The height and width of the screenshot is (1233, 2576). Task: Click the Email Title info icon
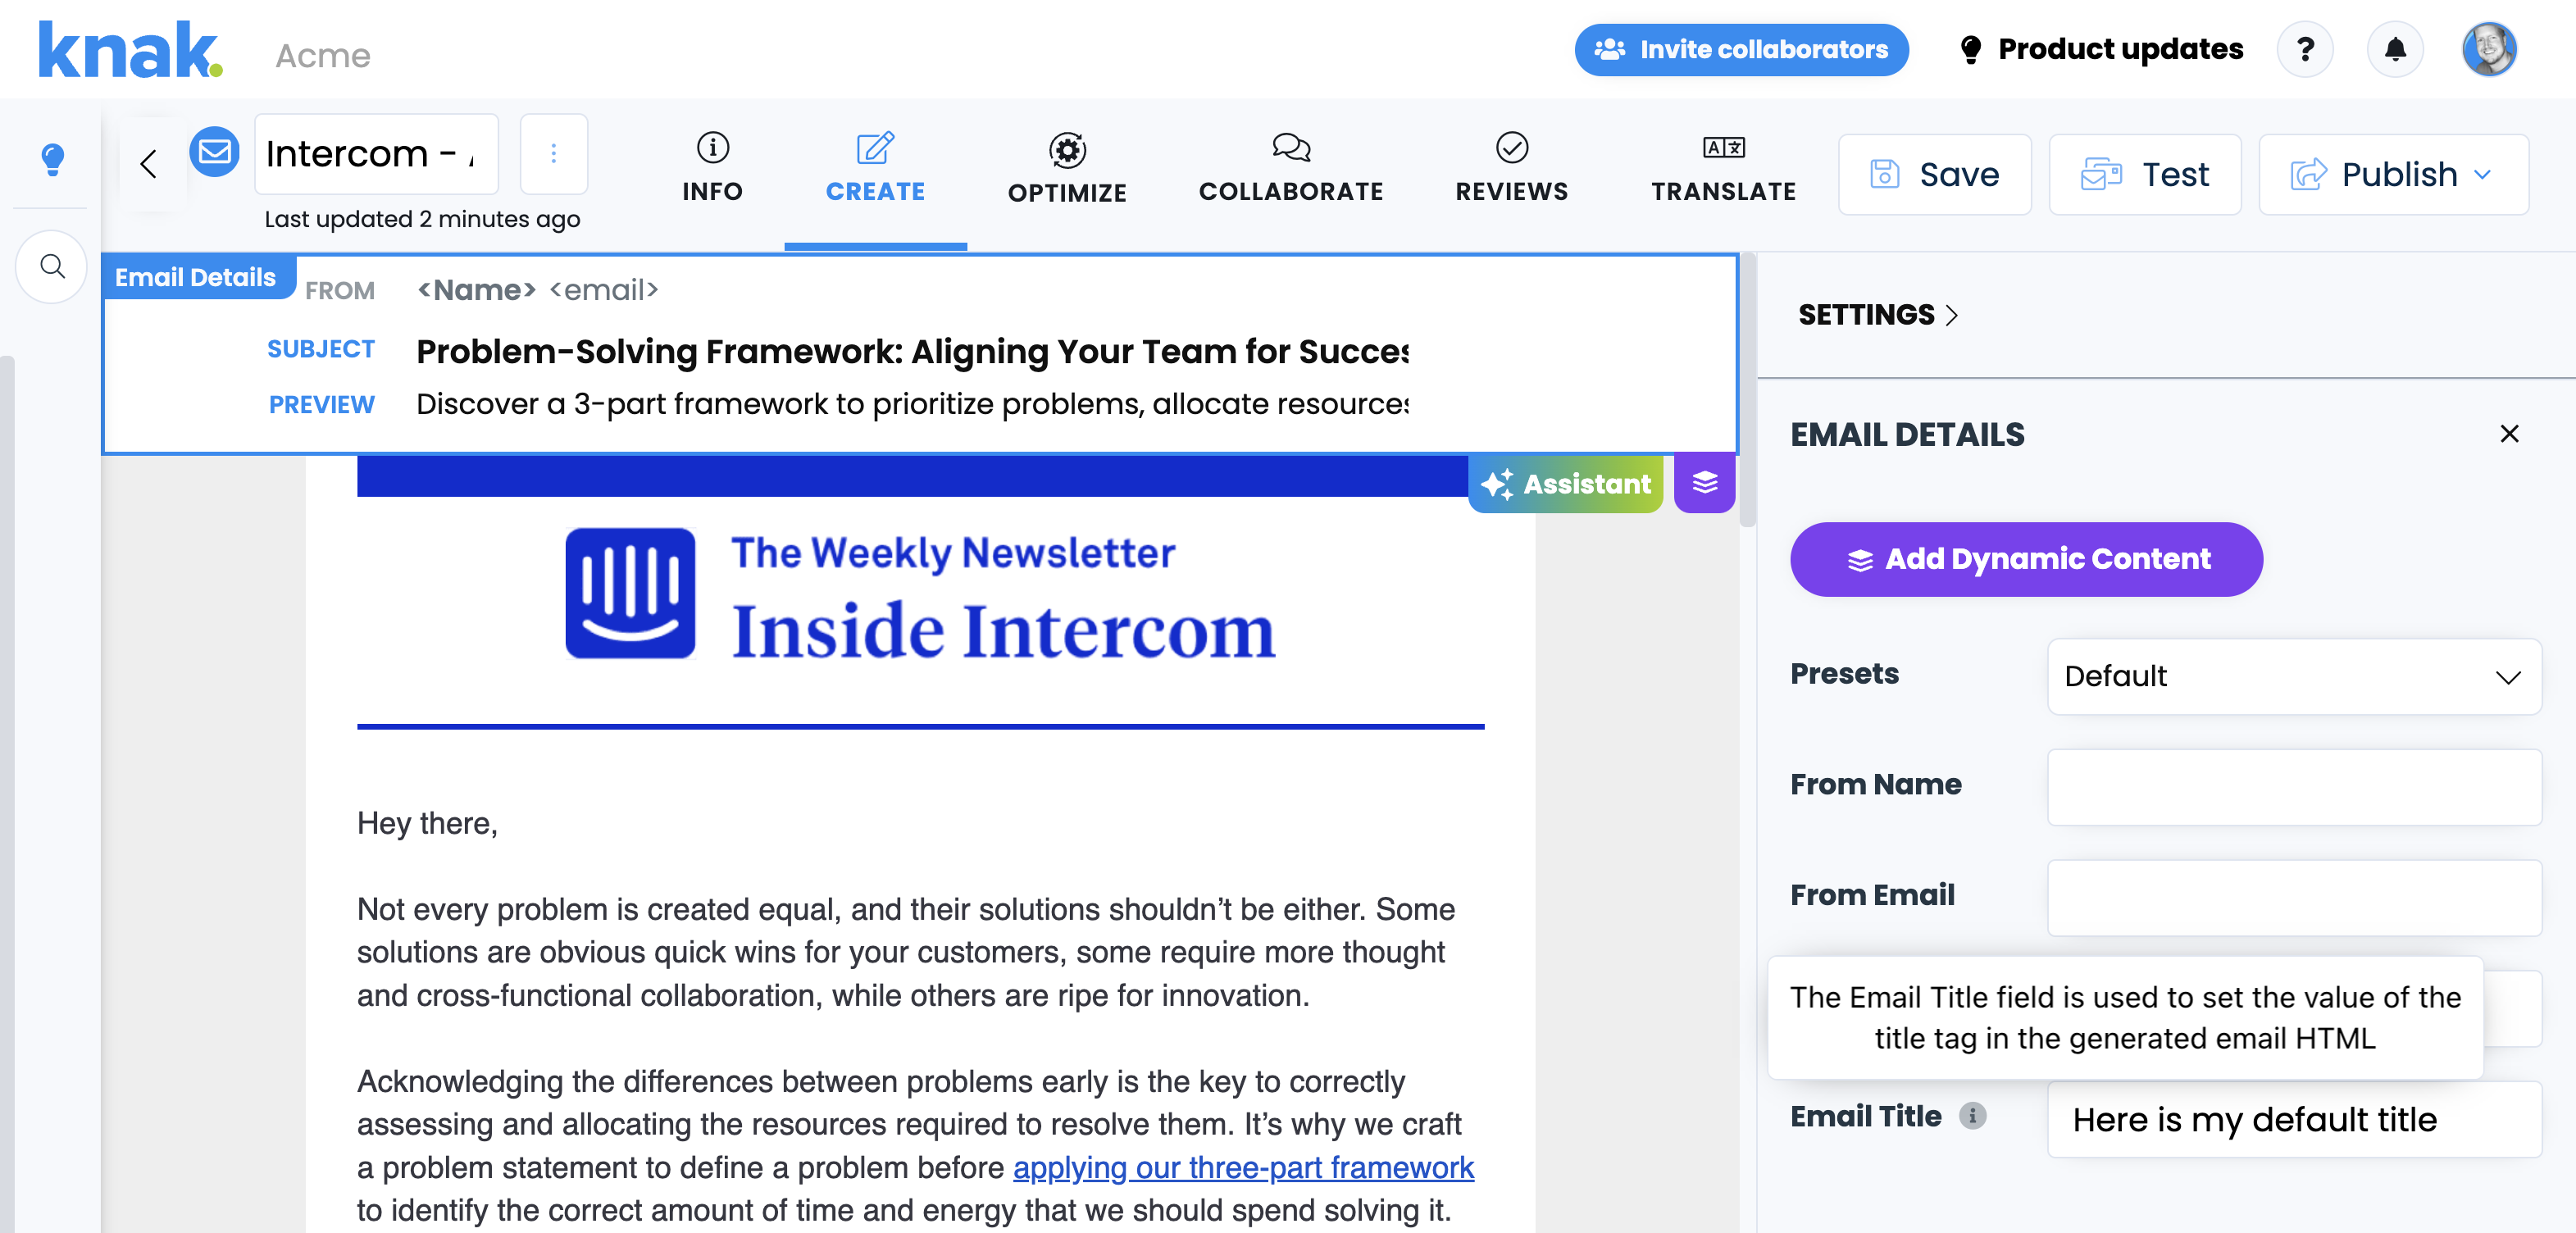point(1972,1116)
